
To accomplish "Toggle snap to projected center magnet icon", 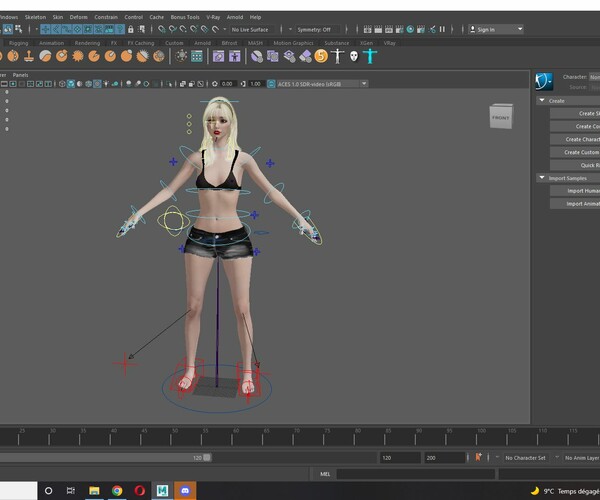I will [x=194, y=29].
